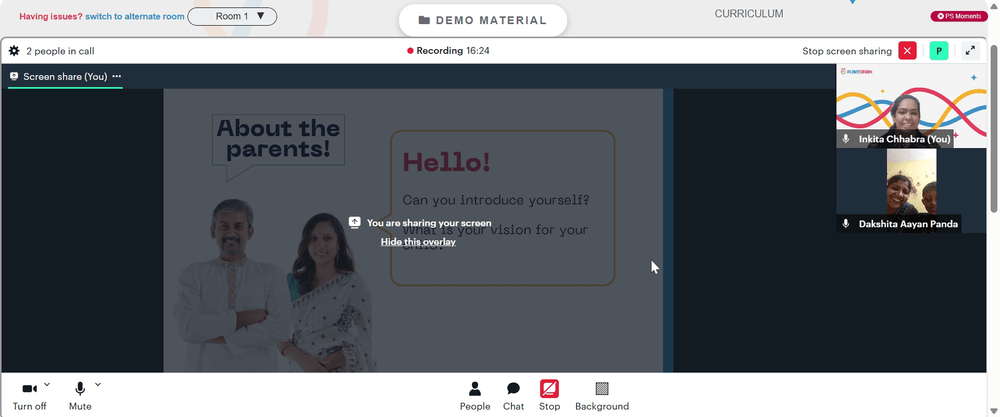Click the screen share icon in overlay
The width and height of the screenshot is (1000, 417).
coord(355,223)
